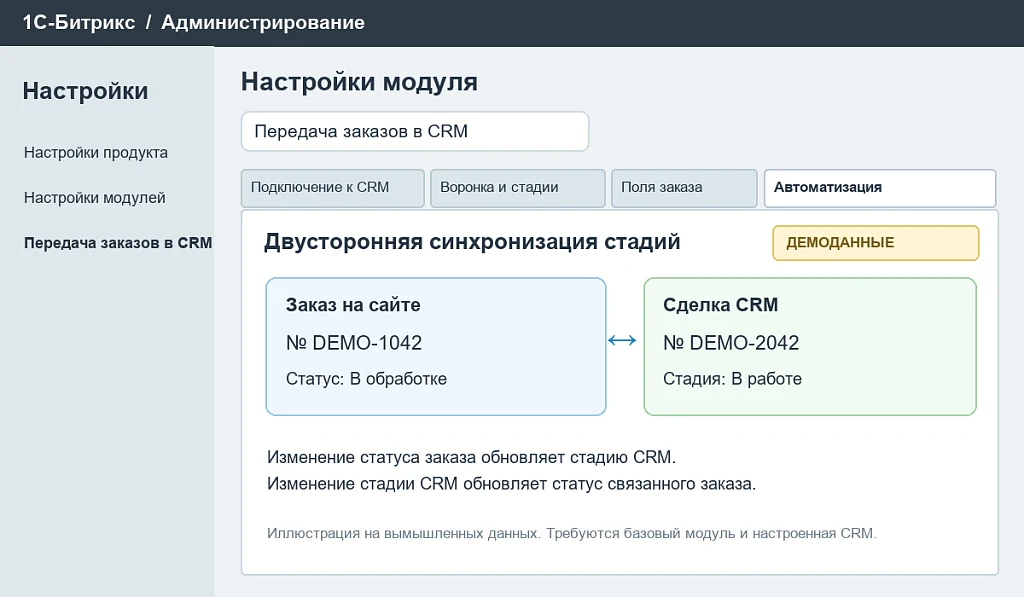Open the Подключение к CRM tab

click(x=332, y=188)
